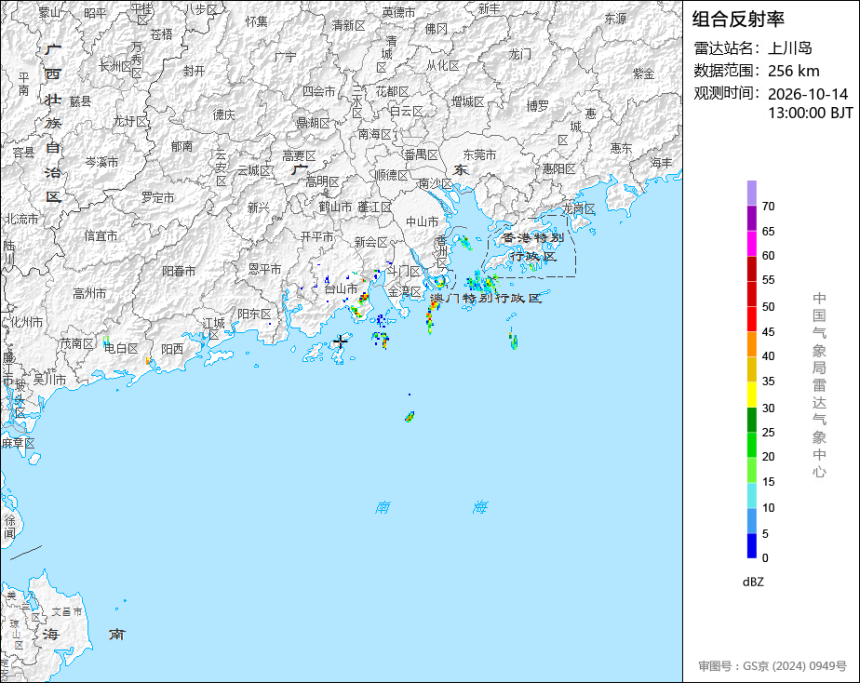This screenshot has width=860, height=683.
Task: Select the 四会市 map label
Action: [x=319, y=91]
